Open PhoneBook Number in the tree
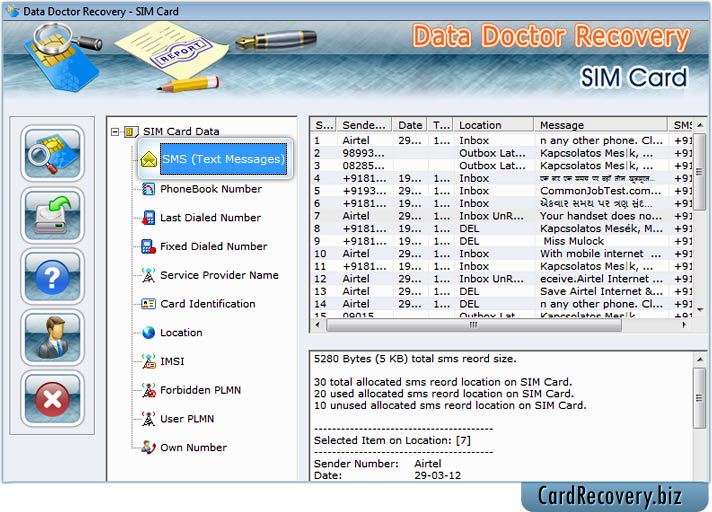 coord(211,189)
